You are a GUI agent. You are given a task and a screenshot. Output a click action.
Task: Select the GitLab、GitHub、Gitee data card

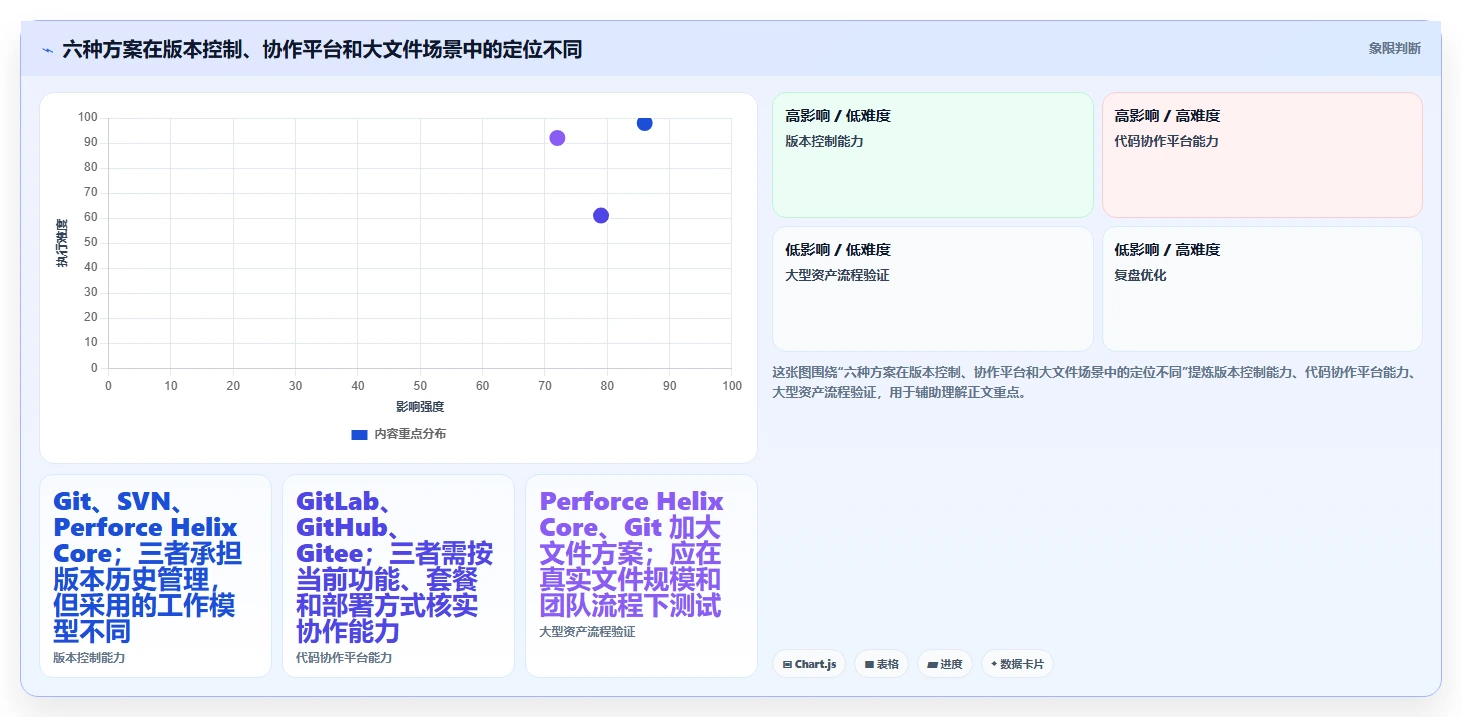click(x=398, y=576)
